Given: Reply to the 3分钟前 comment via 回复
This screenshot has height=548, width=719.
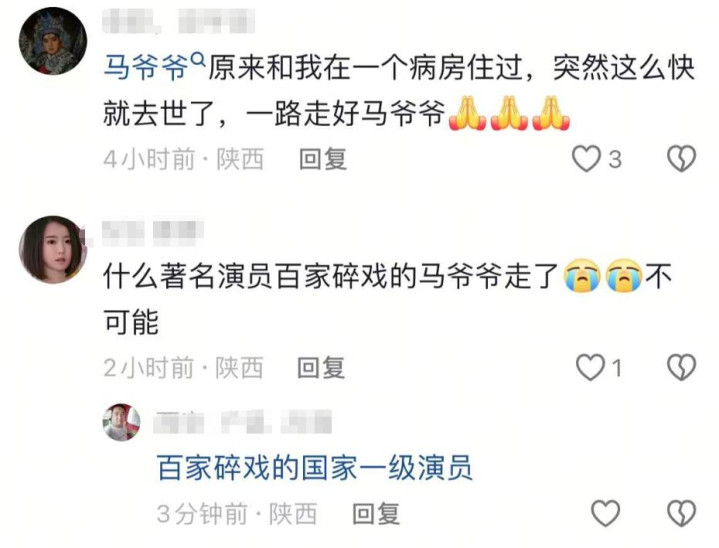Looking at the screenshot, I should 376,514.
